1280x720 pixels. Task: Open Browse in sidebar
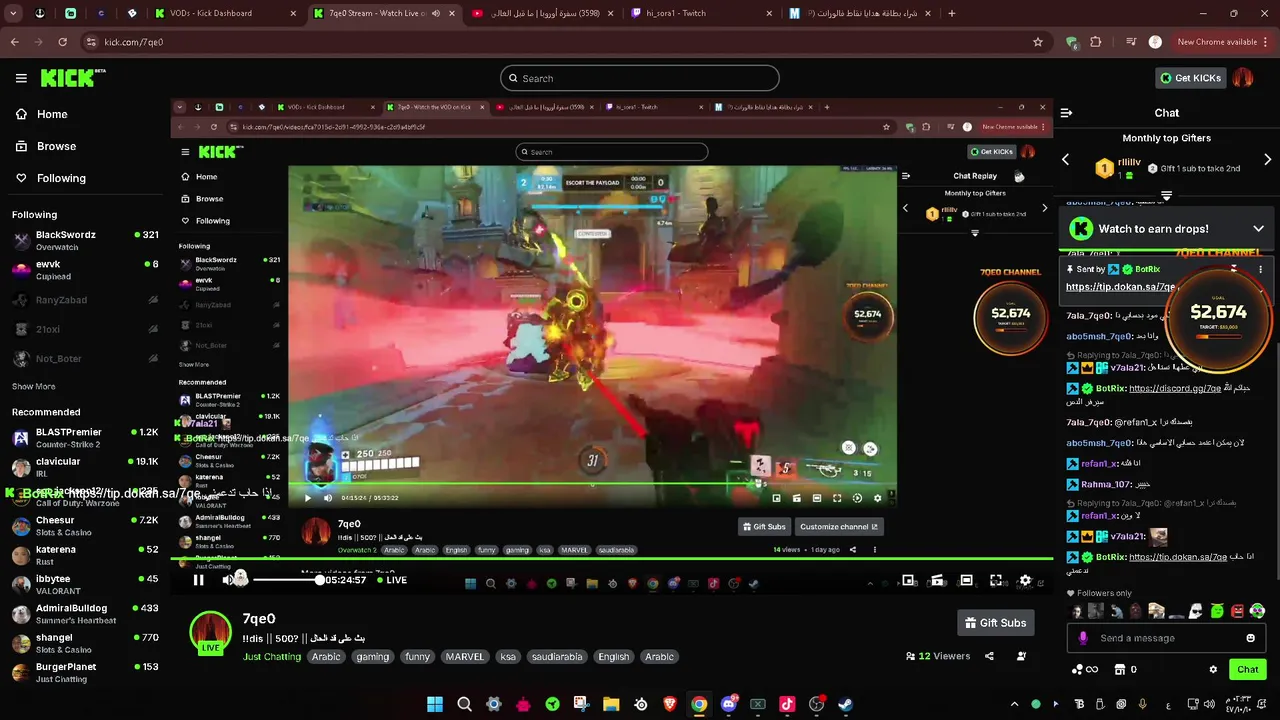click(45, 146)
